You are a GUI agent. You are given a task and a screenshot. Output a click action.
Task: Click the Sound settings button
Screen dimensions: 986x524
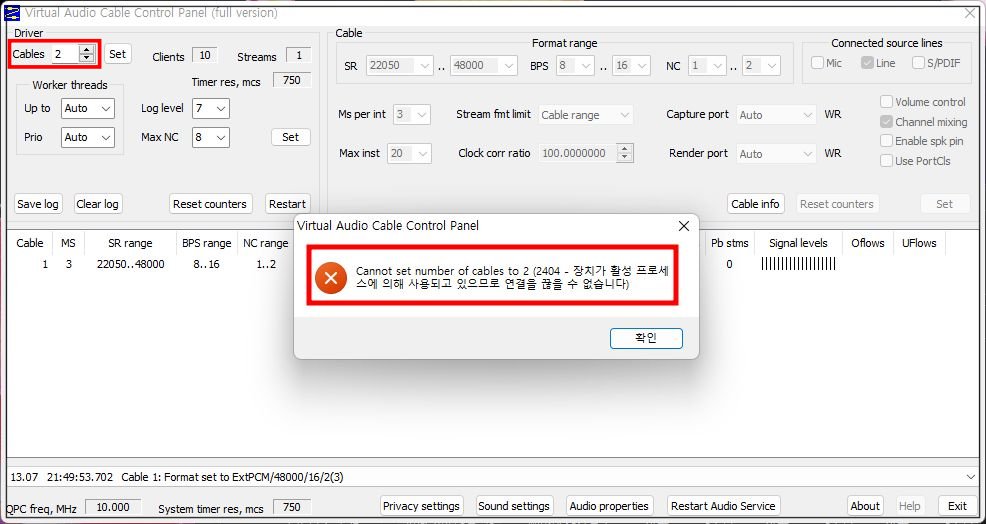(514, 506)
